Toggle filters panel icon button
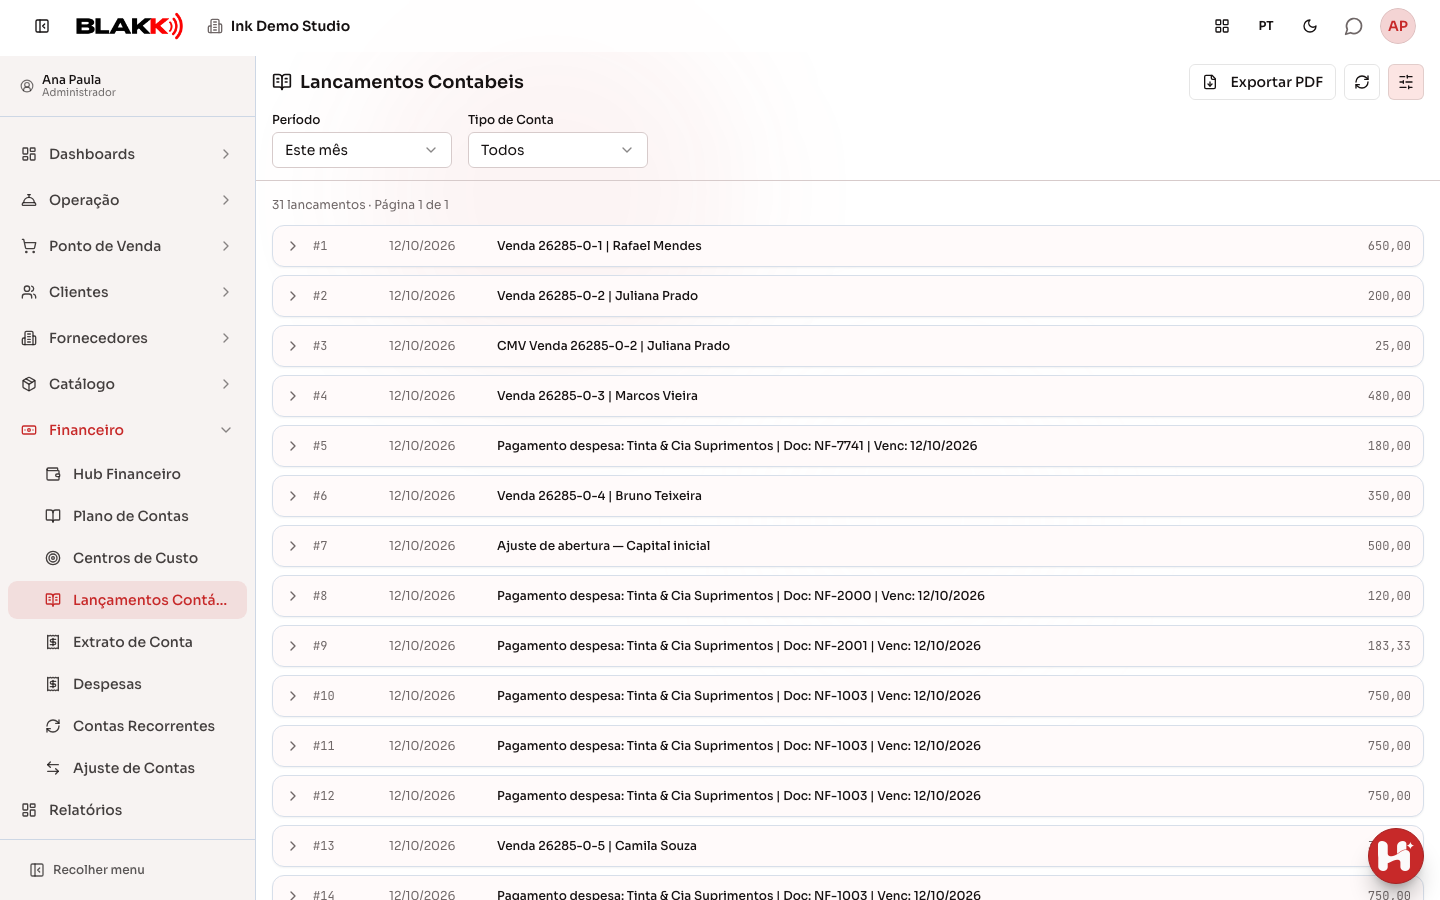The width and height of the screenshot is (1440, 900). point(1406,82)
